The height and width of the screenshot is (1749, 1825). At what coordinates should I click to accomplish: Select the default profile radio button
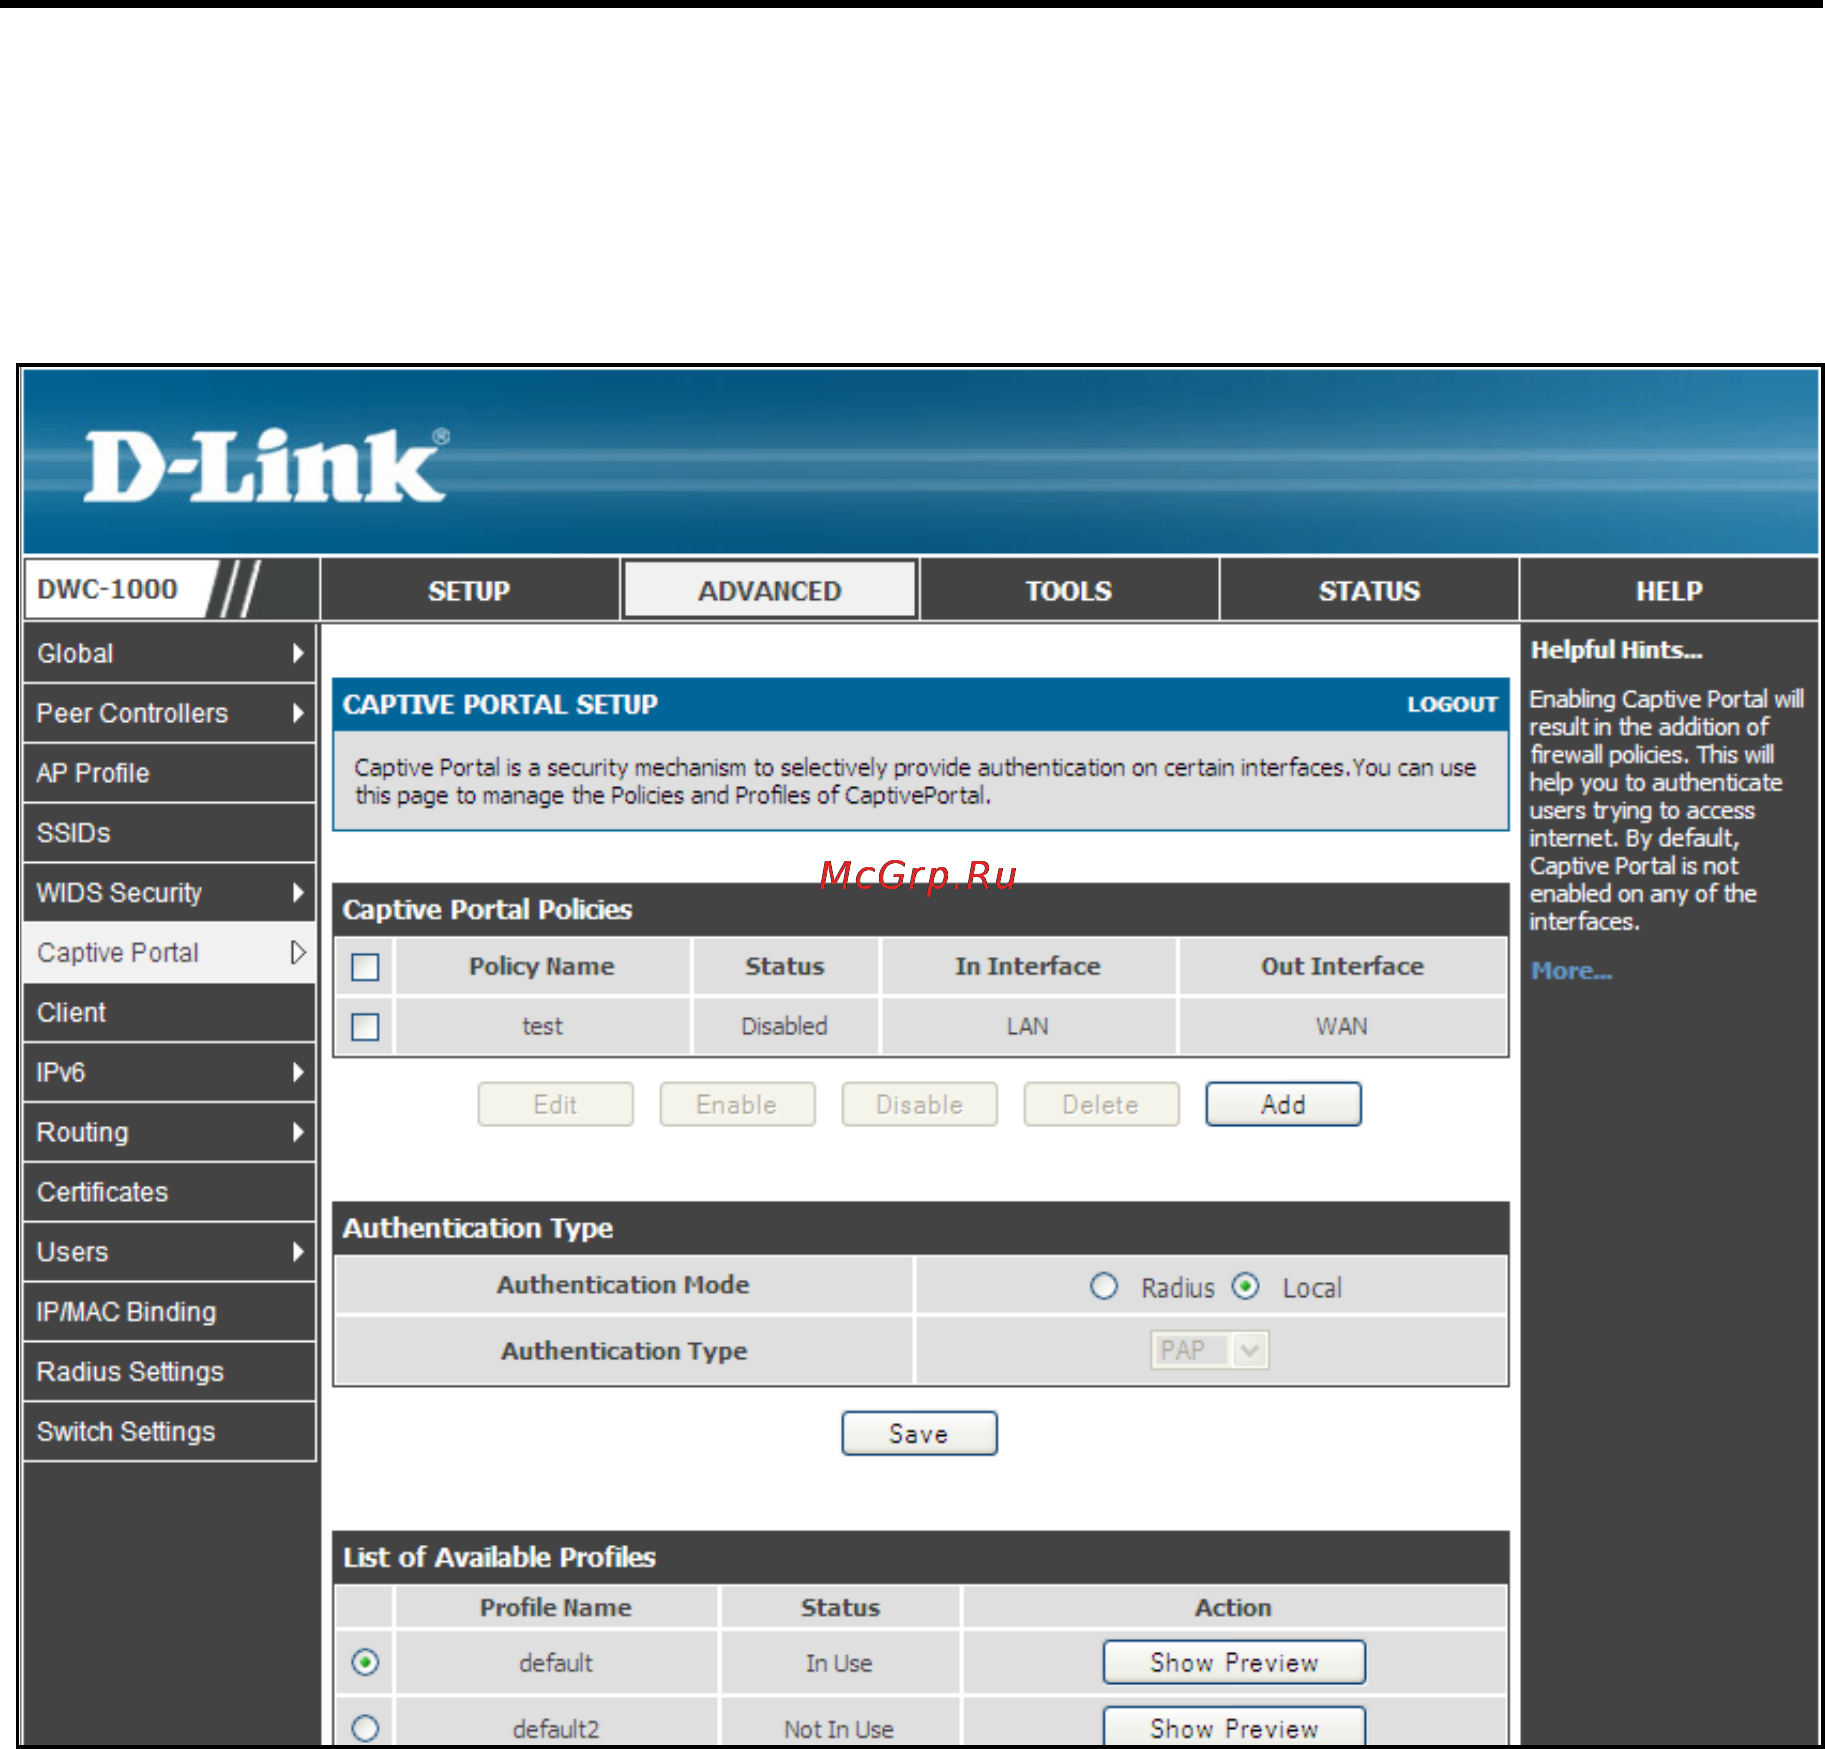(366, 1662)
